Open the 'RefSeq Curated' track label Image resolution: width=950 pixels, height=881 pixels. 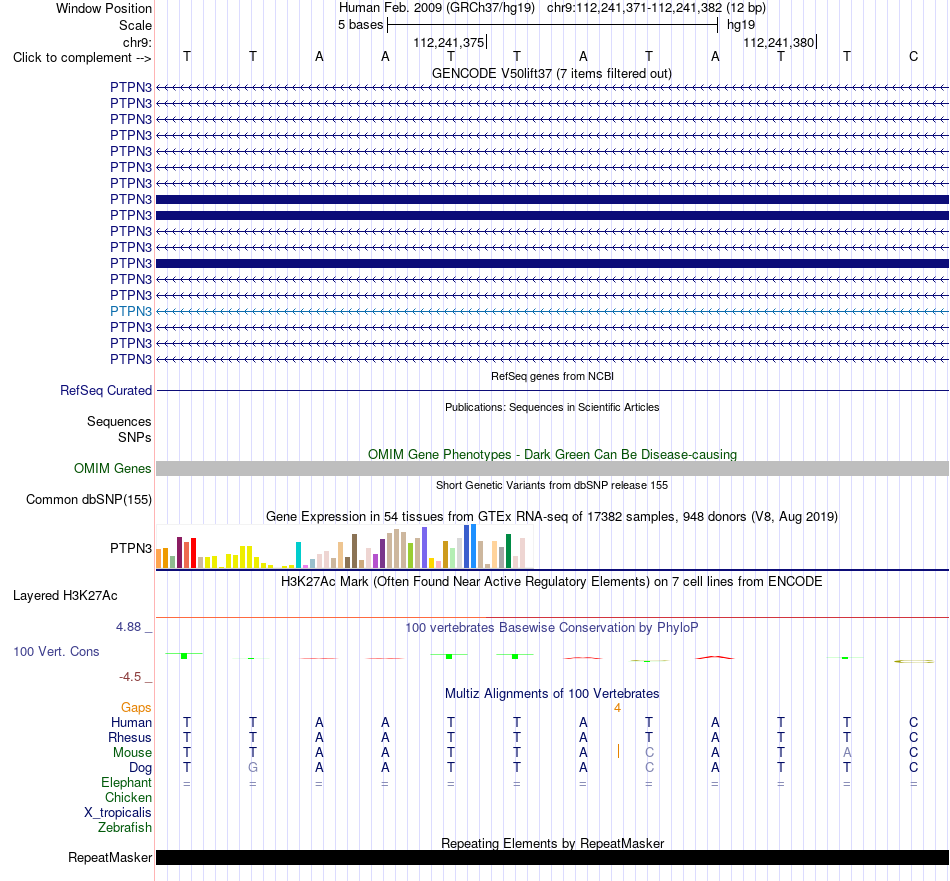(106, 391)
